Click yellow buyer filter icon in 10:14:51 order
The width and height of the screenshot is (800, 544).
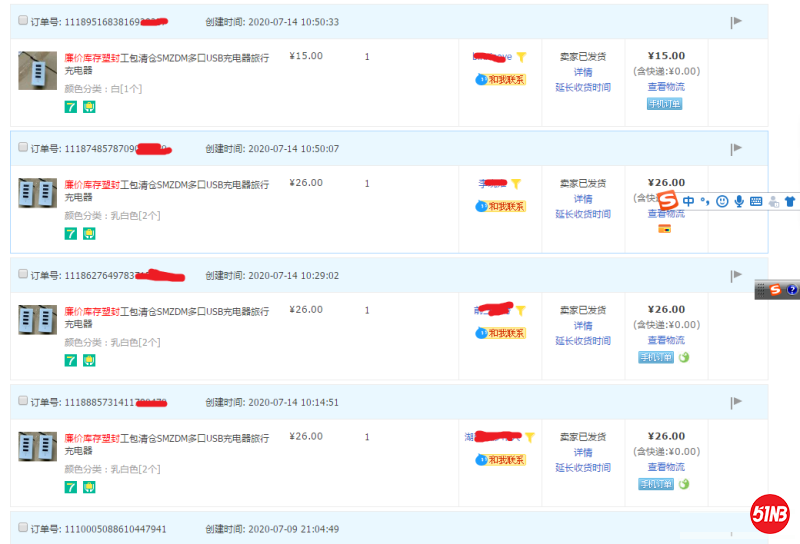(530, 437)
